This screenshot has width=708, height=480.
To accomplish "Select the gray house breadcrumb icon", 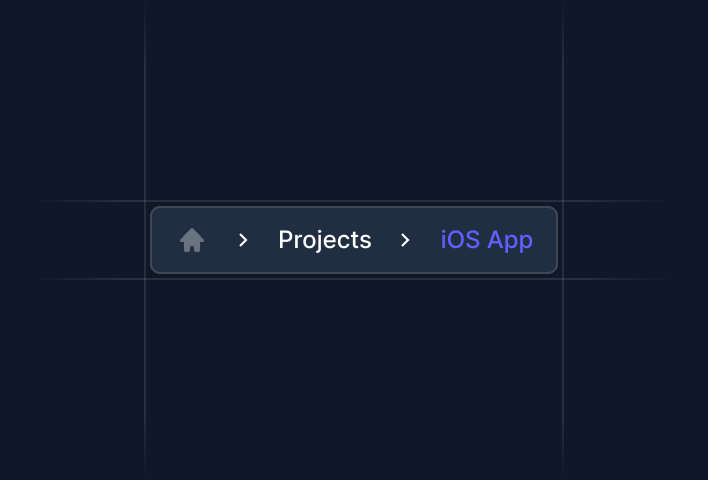I will coord(192,240).
